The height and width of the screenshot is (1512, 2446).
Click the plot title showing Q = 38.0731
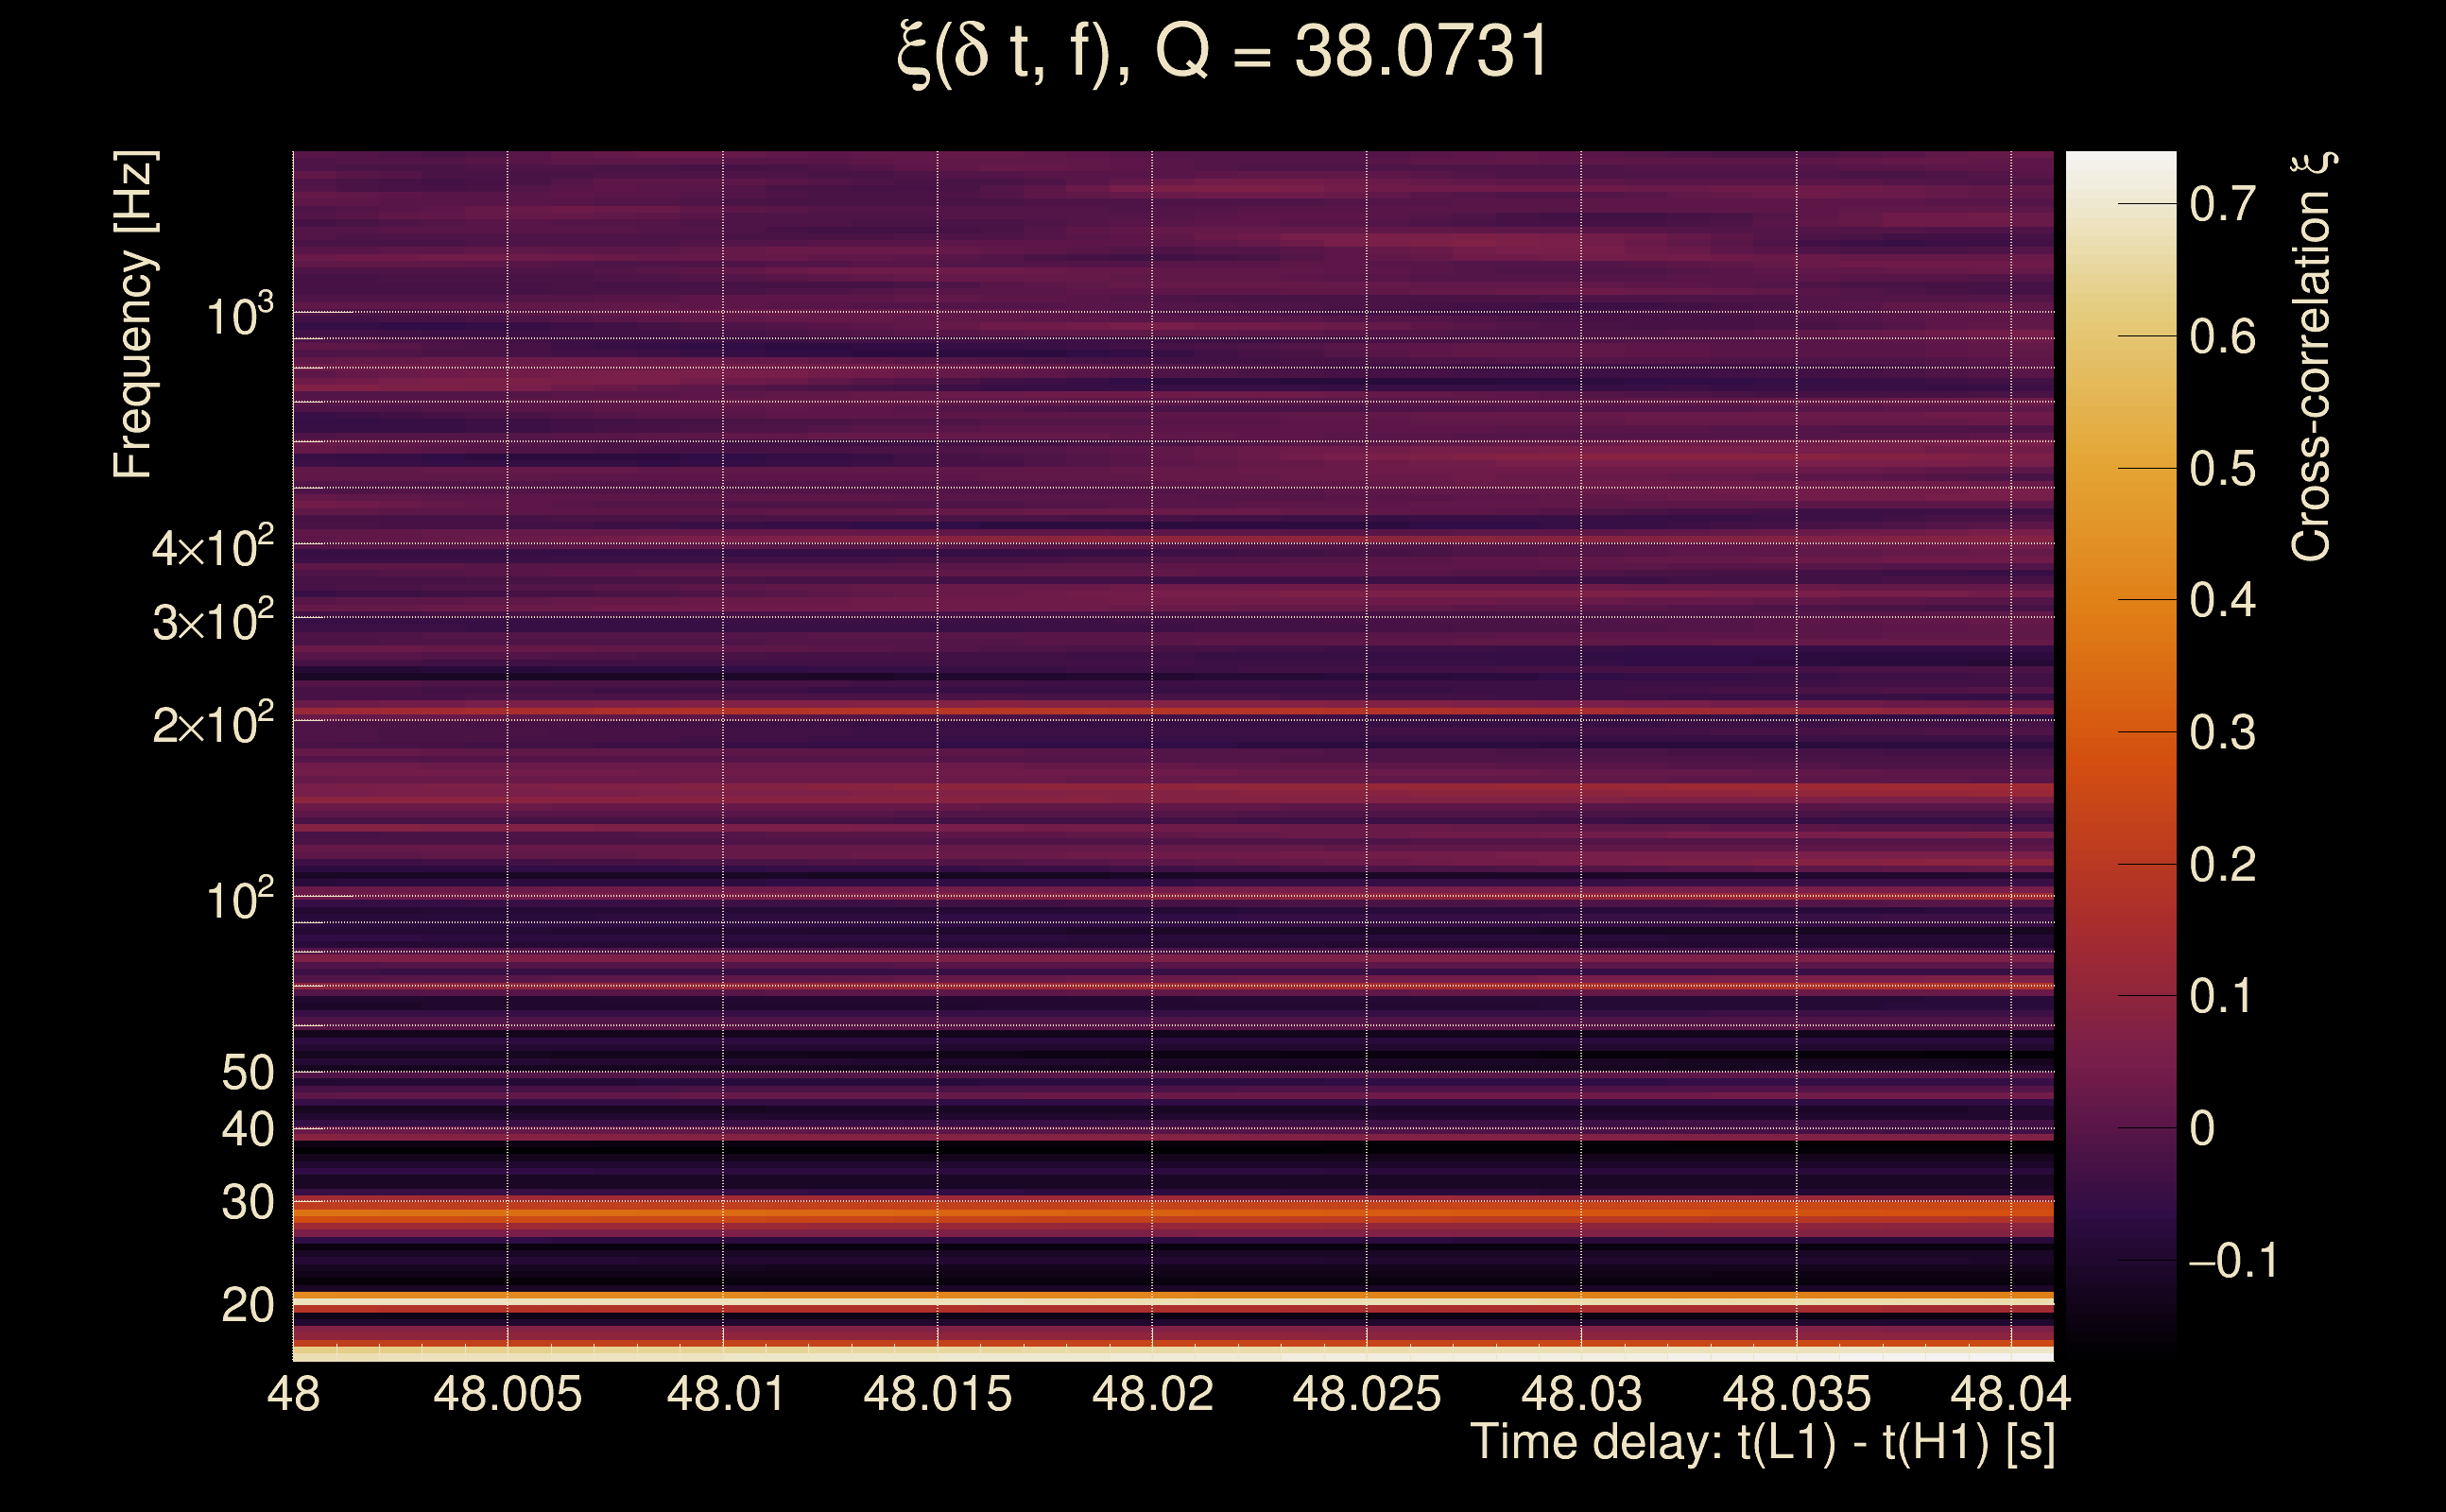[1222, 52]
